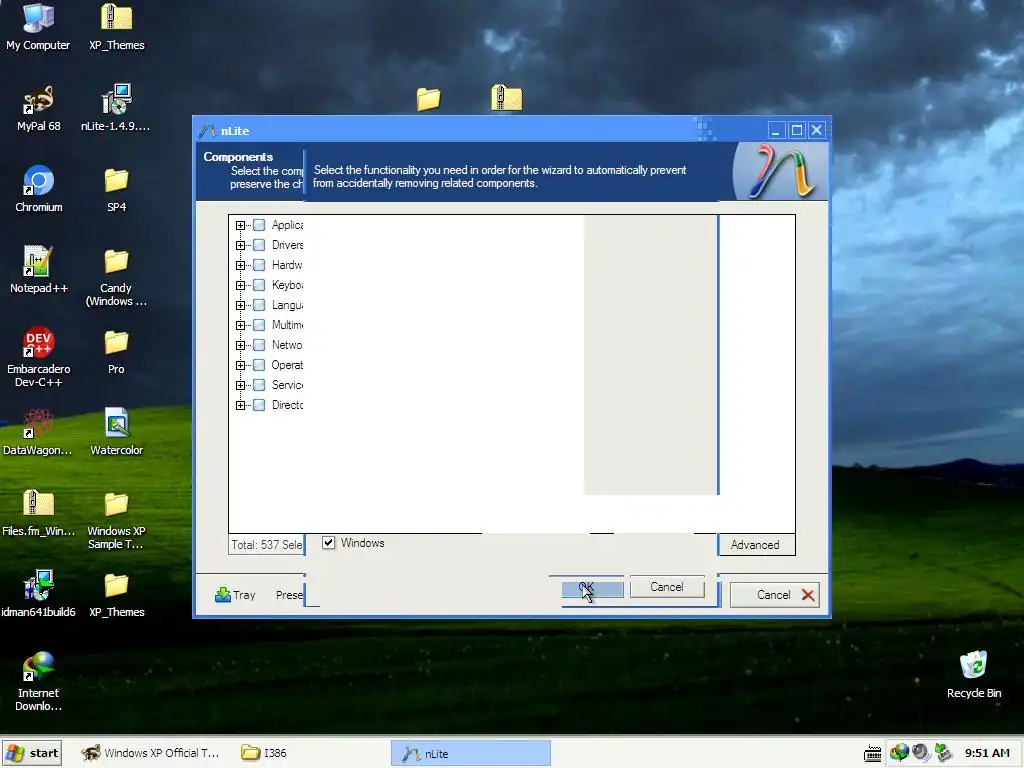Open Windows XP Sample T... folder
The width and height of the screenshot is (1024, 768).
pos(116,519)
